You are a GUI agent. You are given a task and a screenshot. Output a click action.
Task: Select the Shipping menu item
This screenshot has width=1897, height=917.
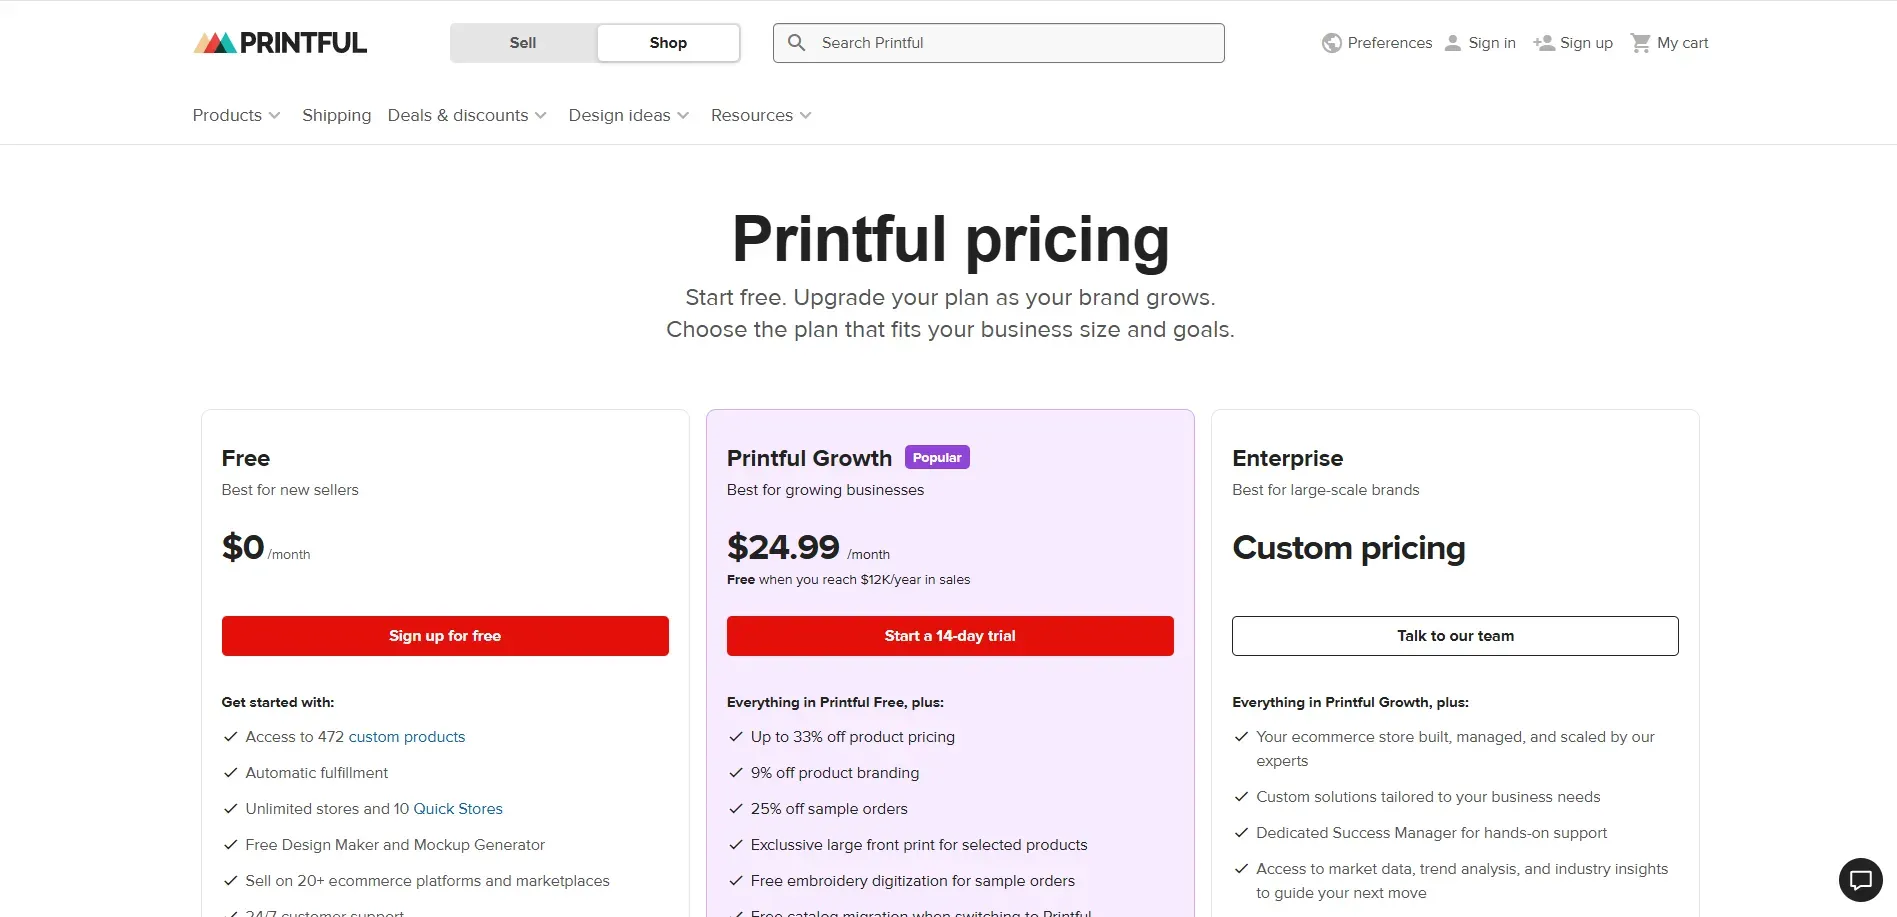click(336, 115)
